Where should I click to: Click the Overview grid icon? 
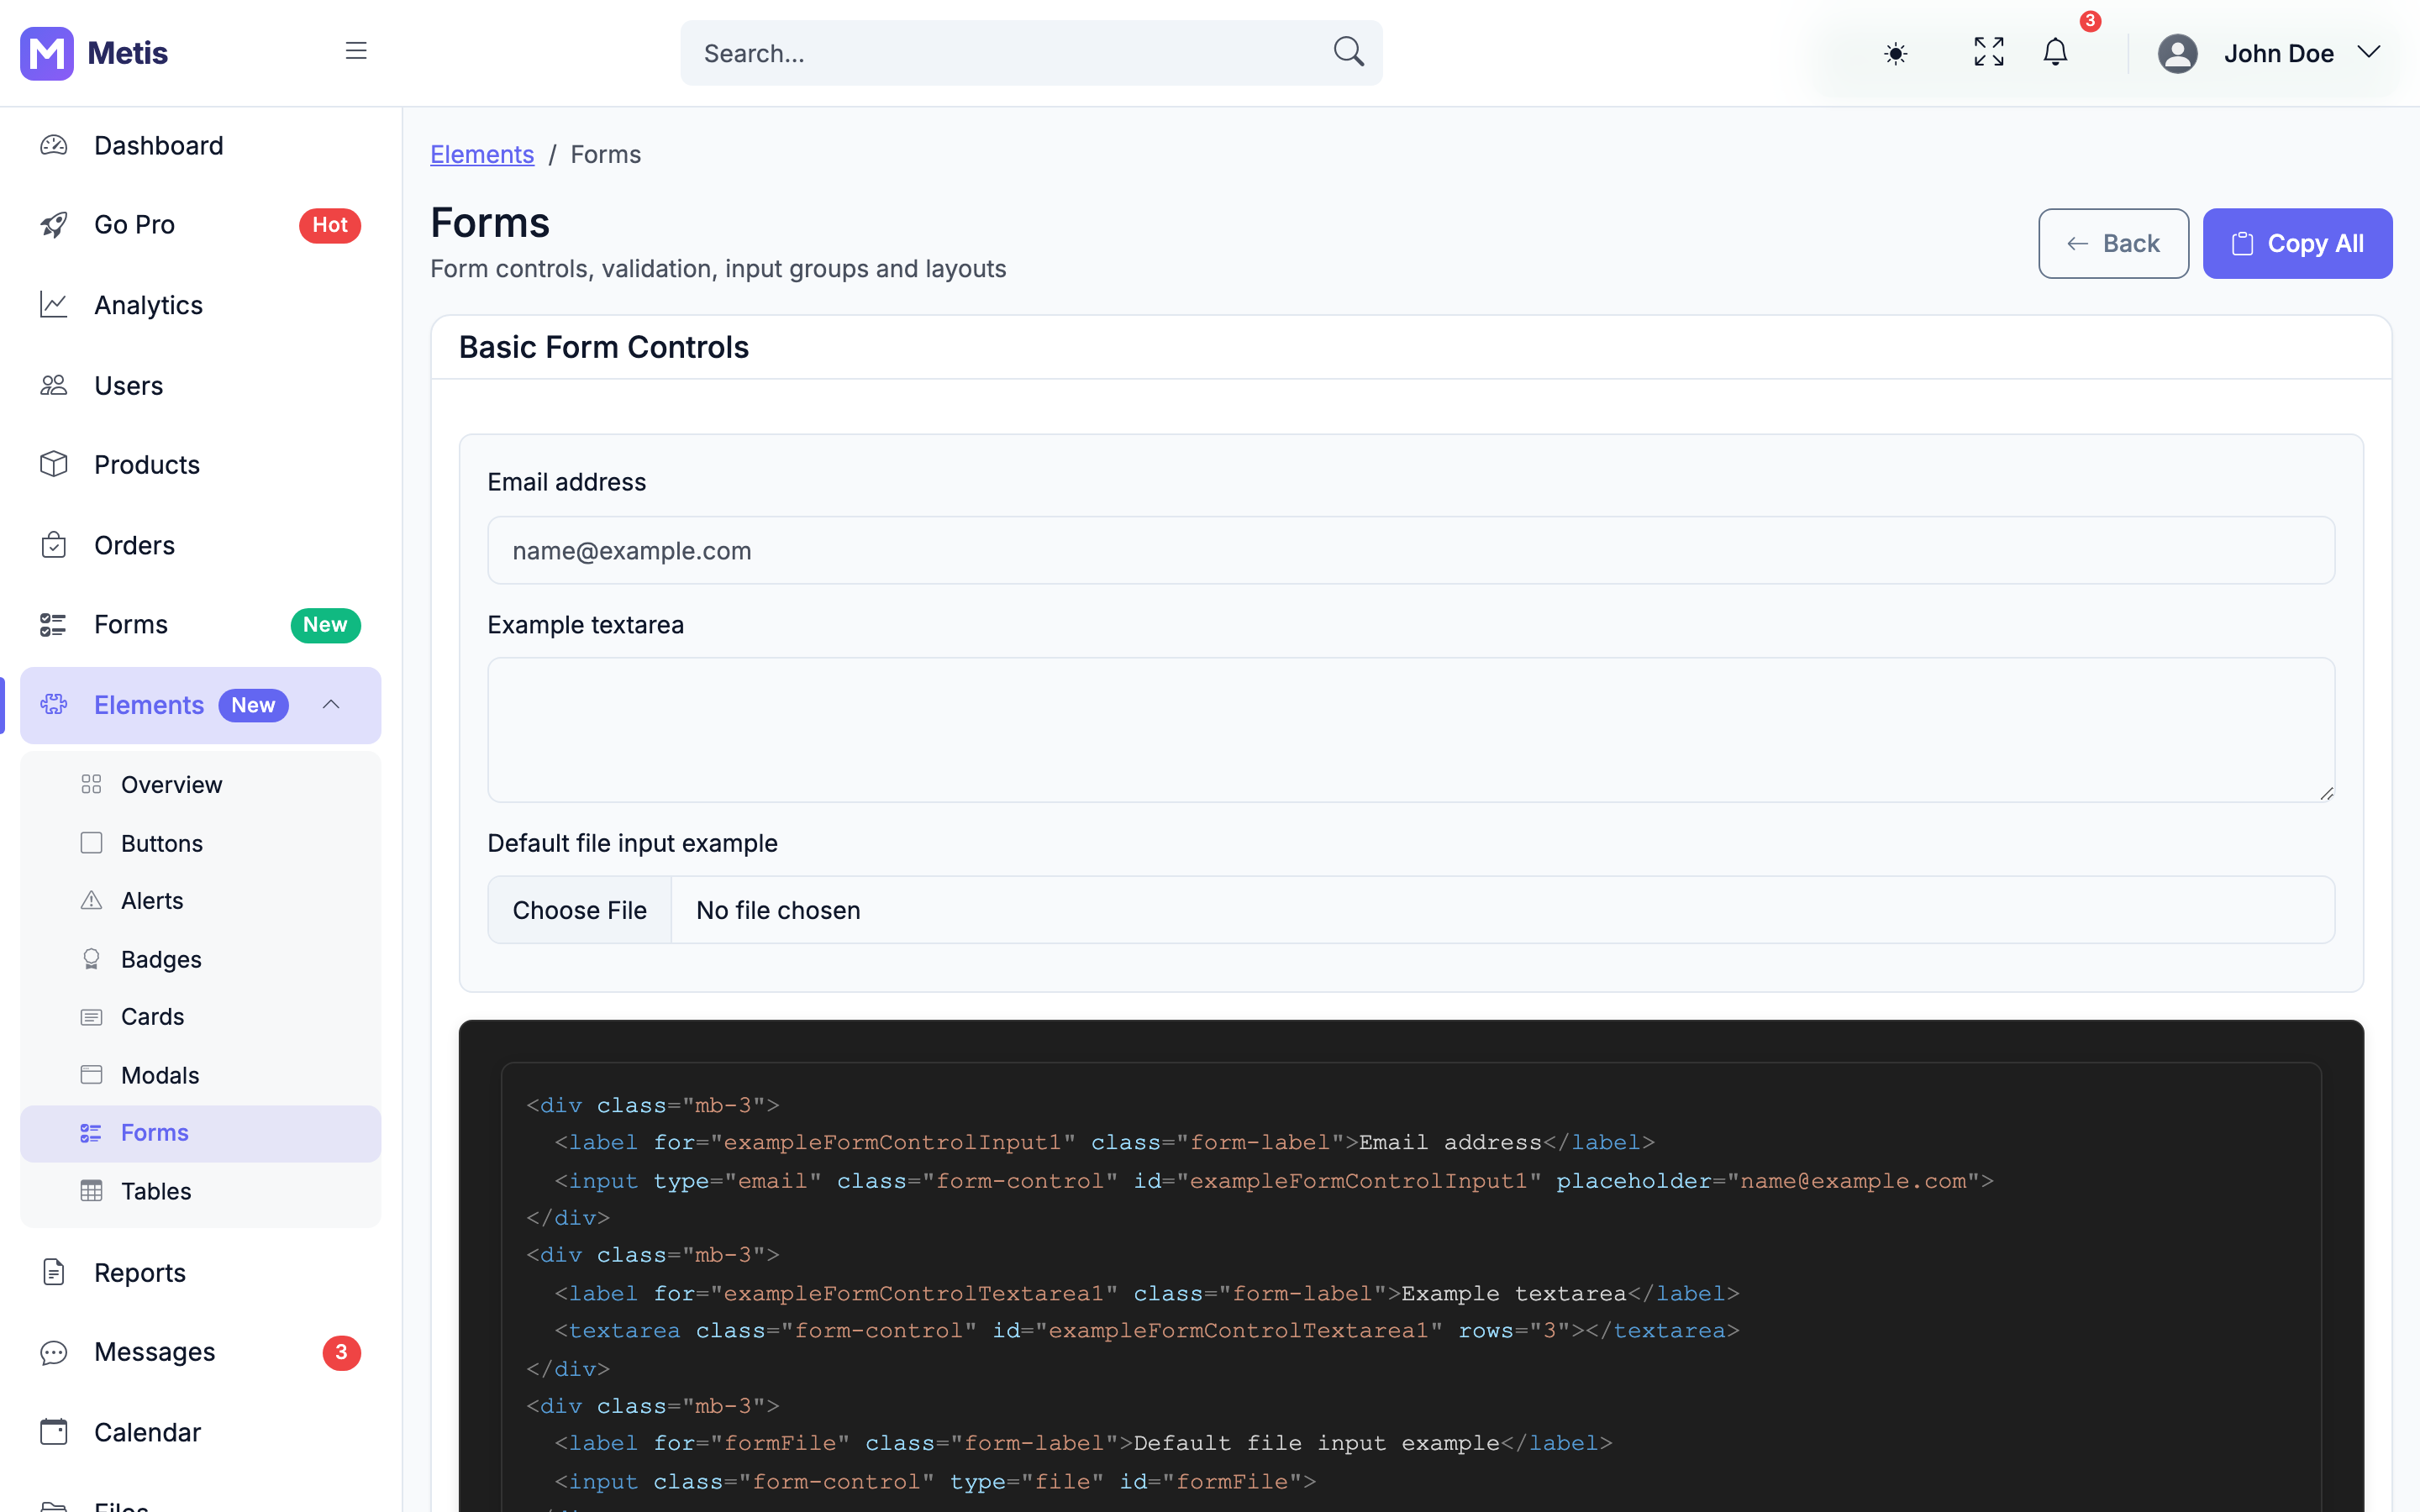coord(91,785)
